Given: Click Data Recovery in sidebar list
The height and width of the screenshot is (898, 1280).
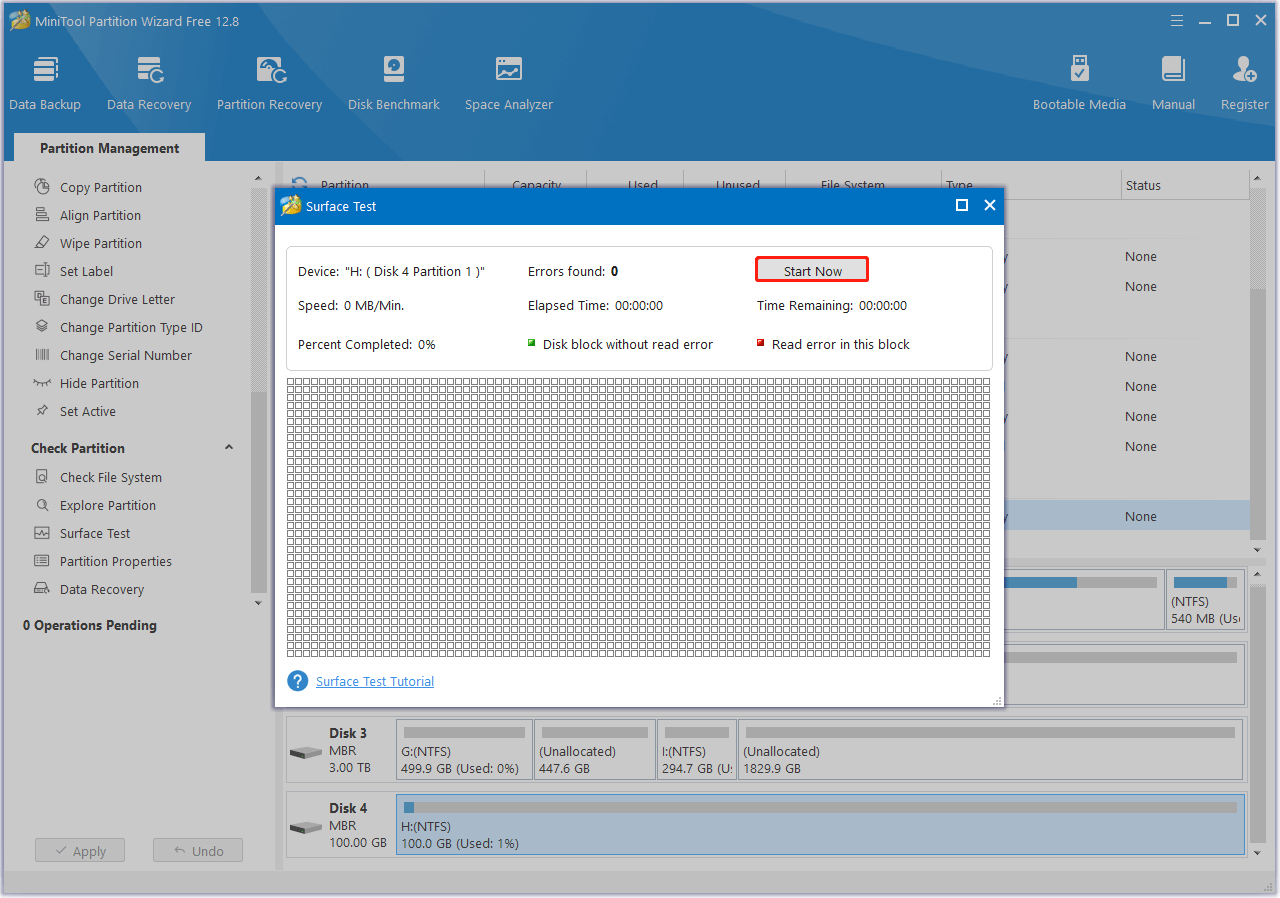Looking at the screenshot, I should coord(102,589).
